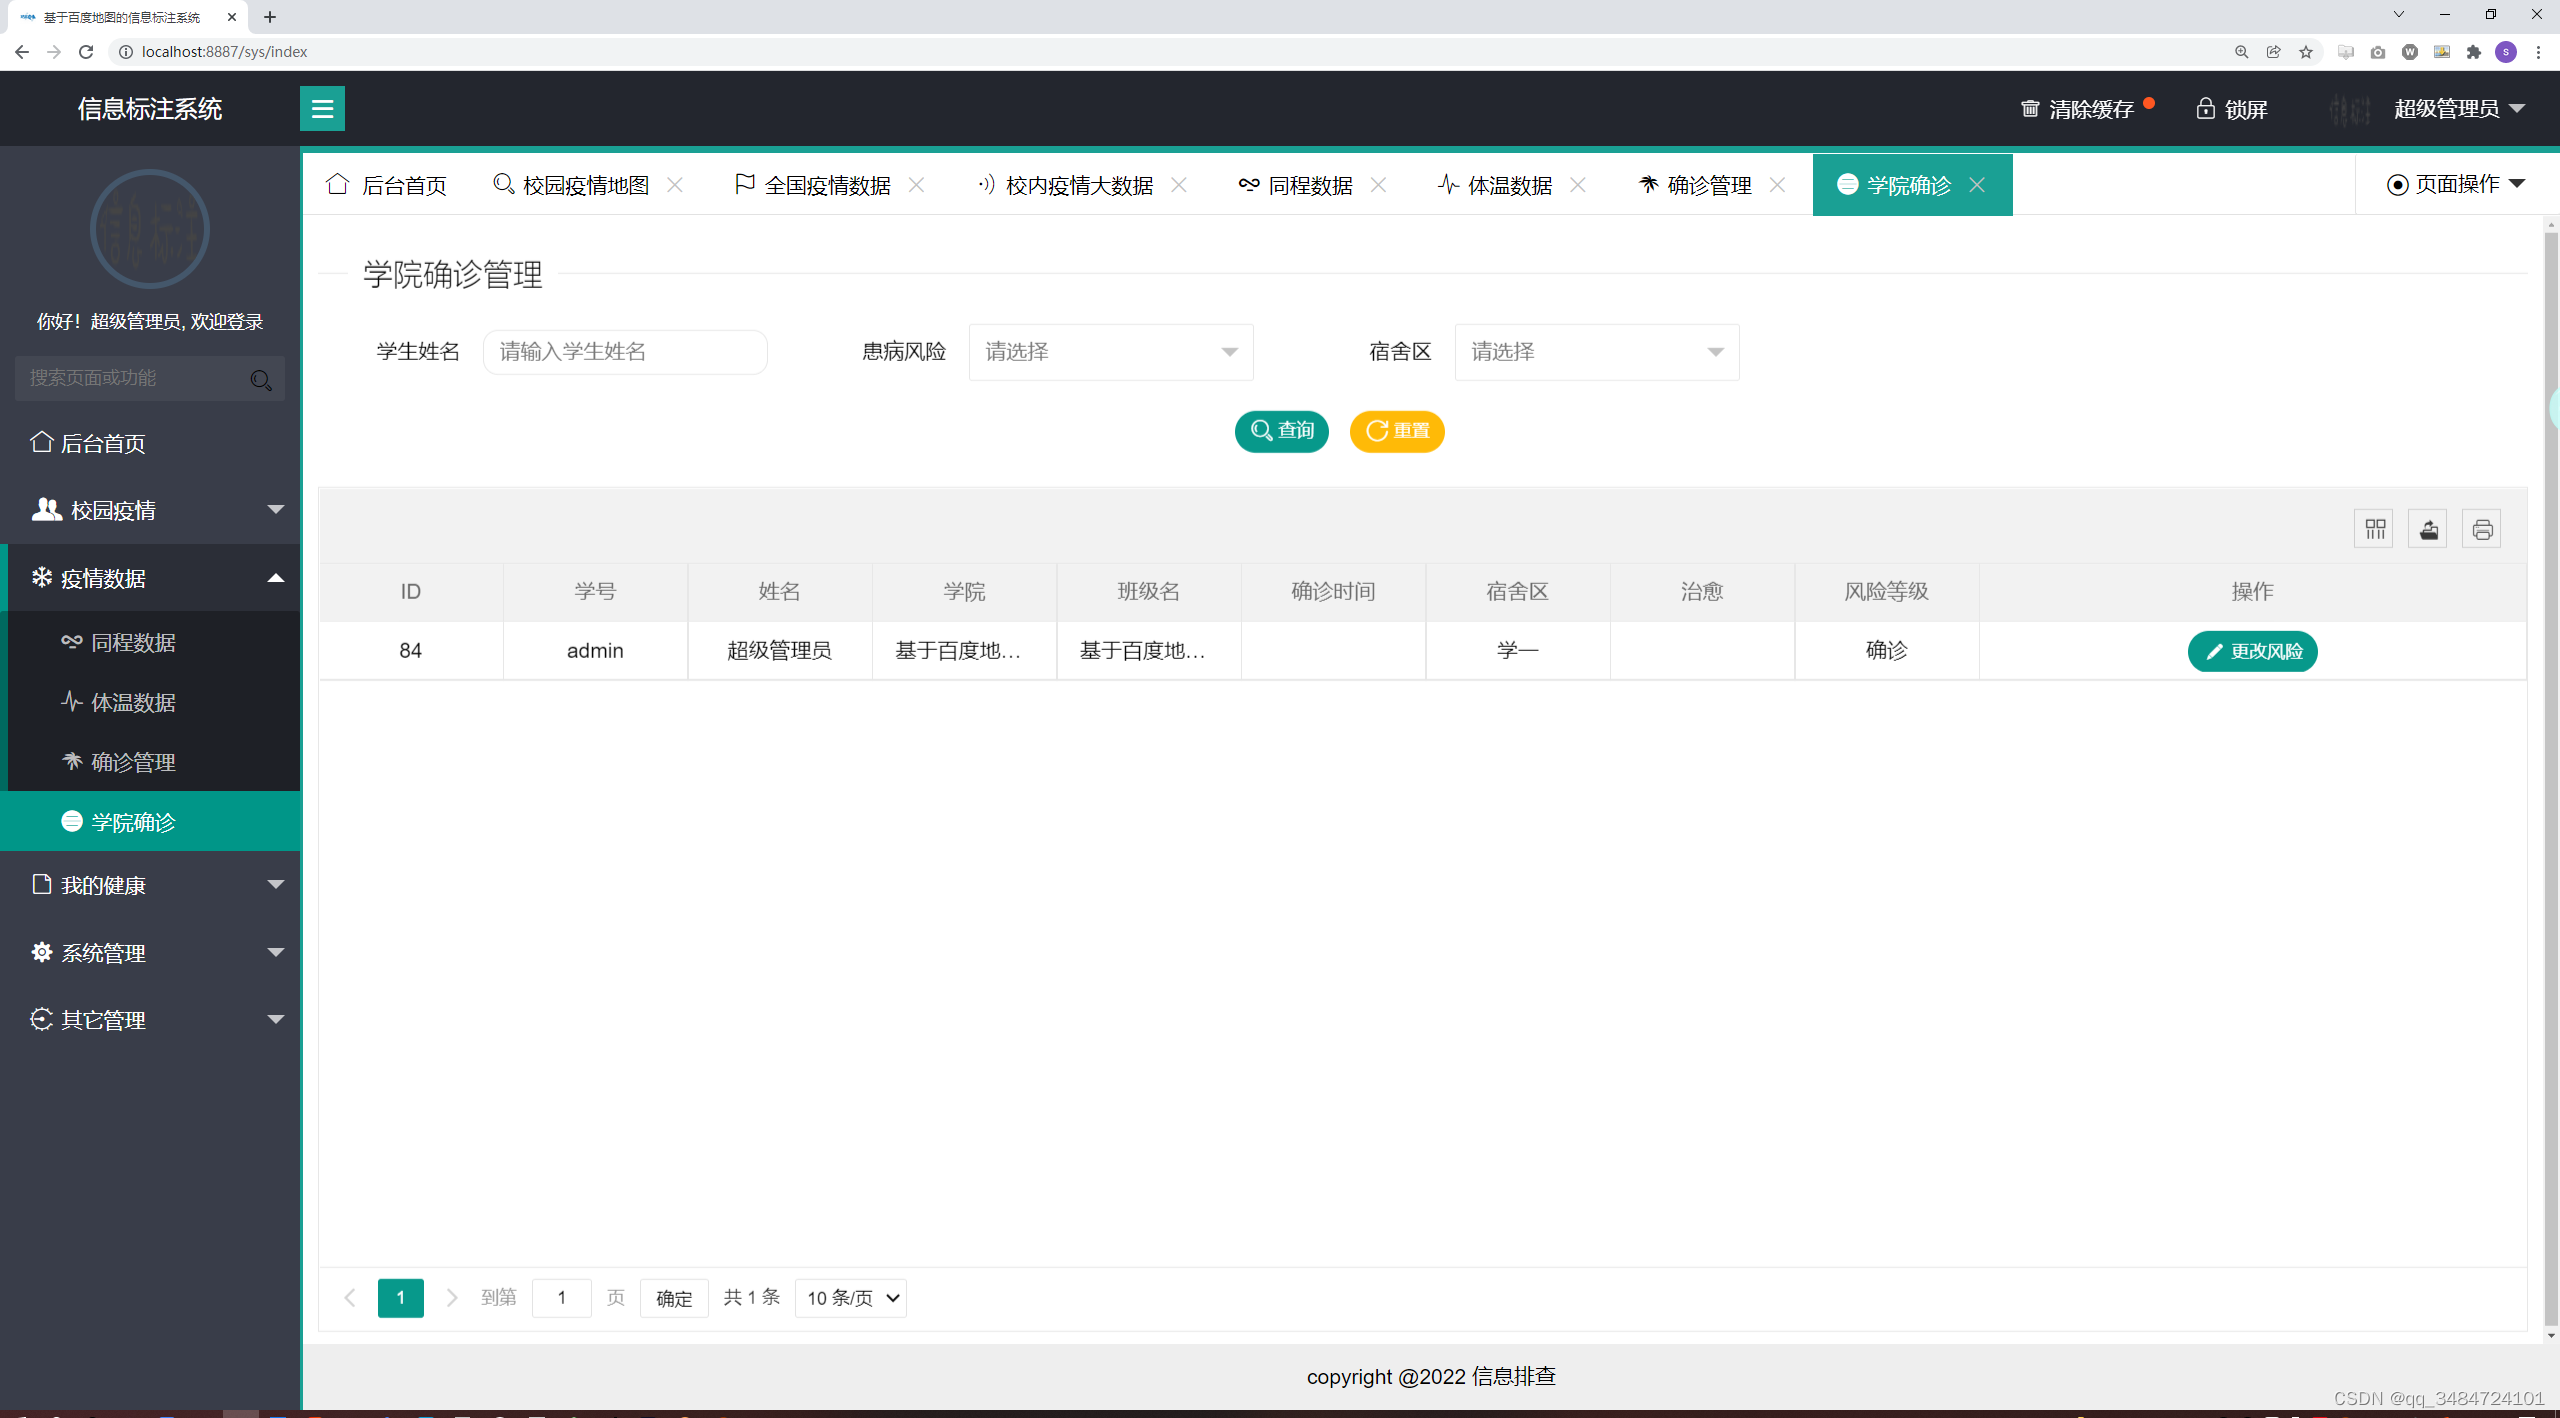Click the sidebar search magnifier icon
This screenshot has width=2560, height=1418.
point(261,379)
